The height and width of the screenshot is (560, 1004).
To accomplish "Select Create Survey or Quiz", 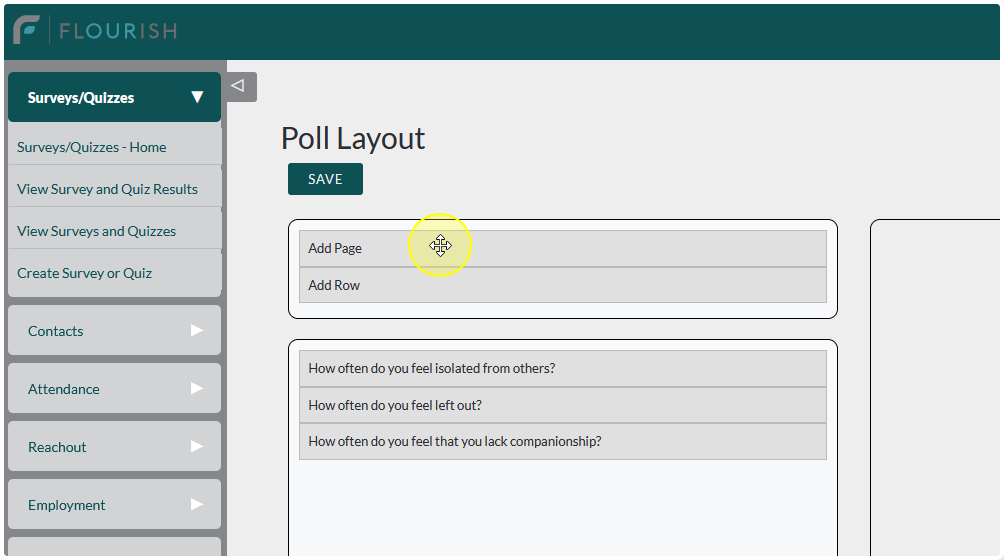I will tap(84, 273).
